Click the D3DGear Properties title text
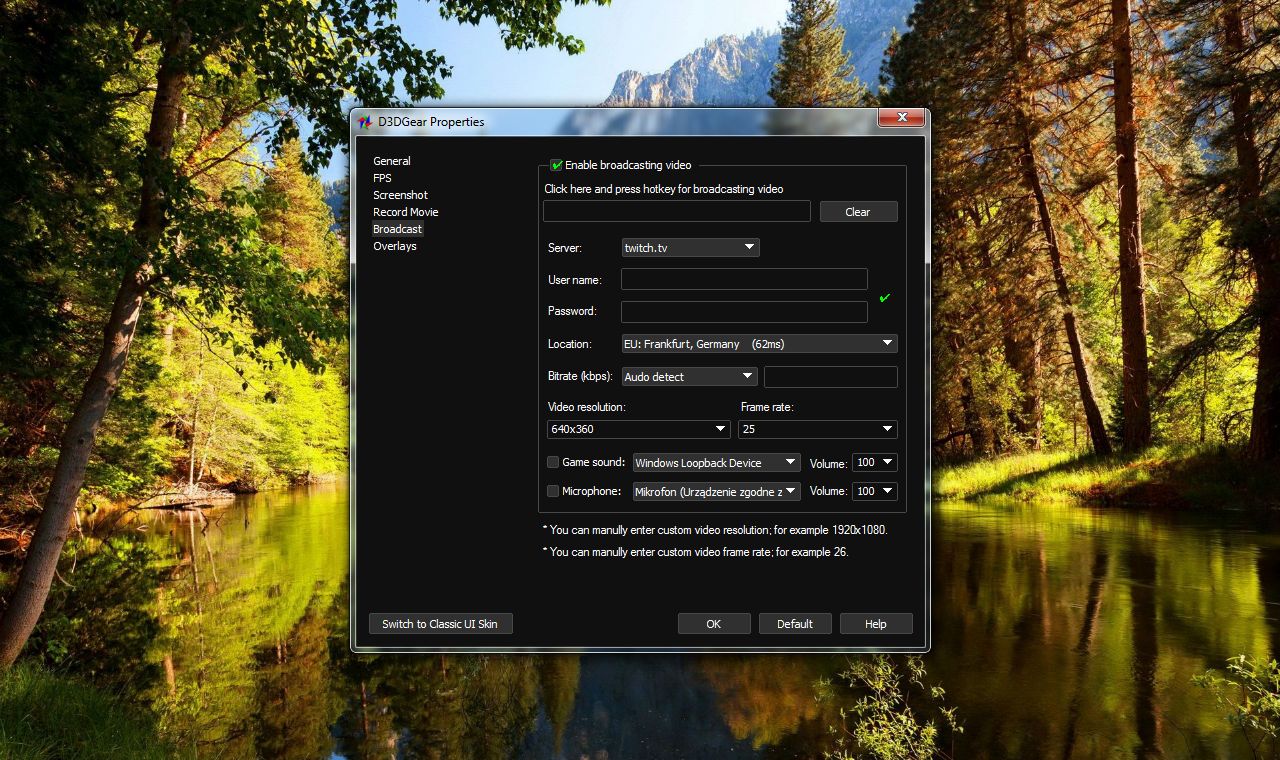1280x760 pixels. [x=431, y=122]
